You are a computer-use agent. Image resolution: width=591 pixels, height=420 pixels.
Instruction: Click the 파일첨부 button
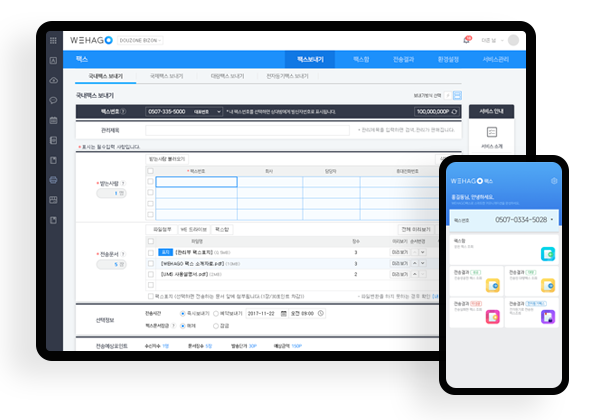[162, 229]
